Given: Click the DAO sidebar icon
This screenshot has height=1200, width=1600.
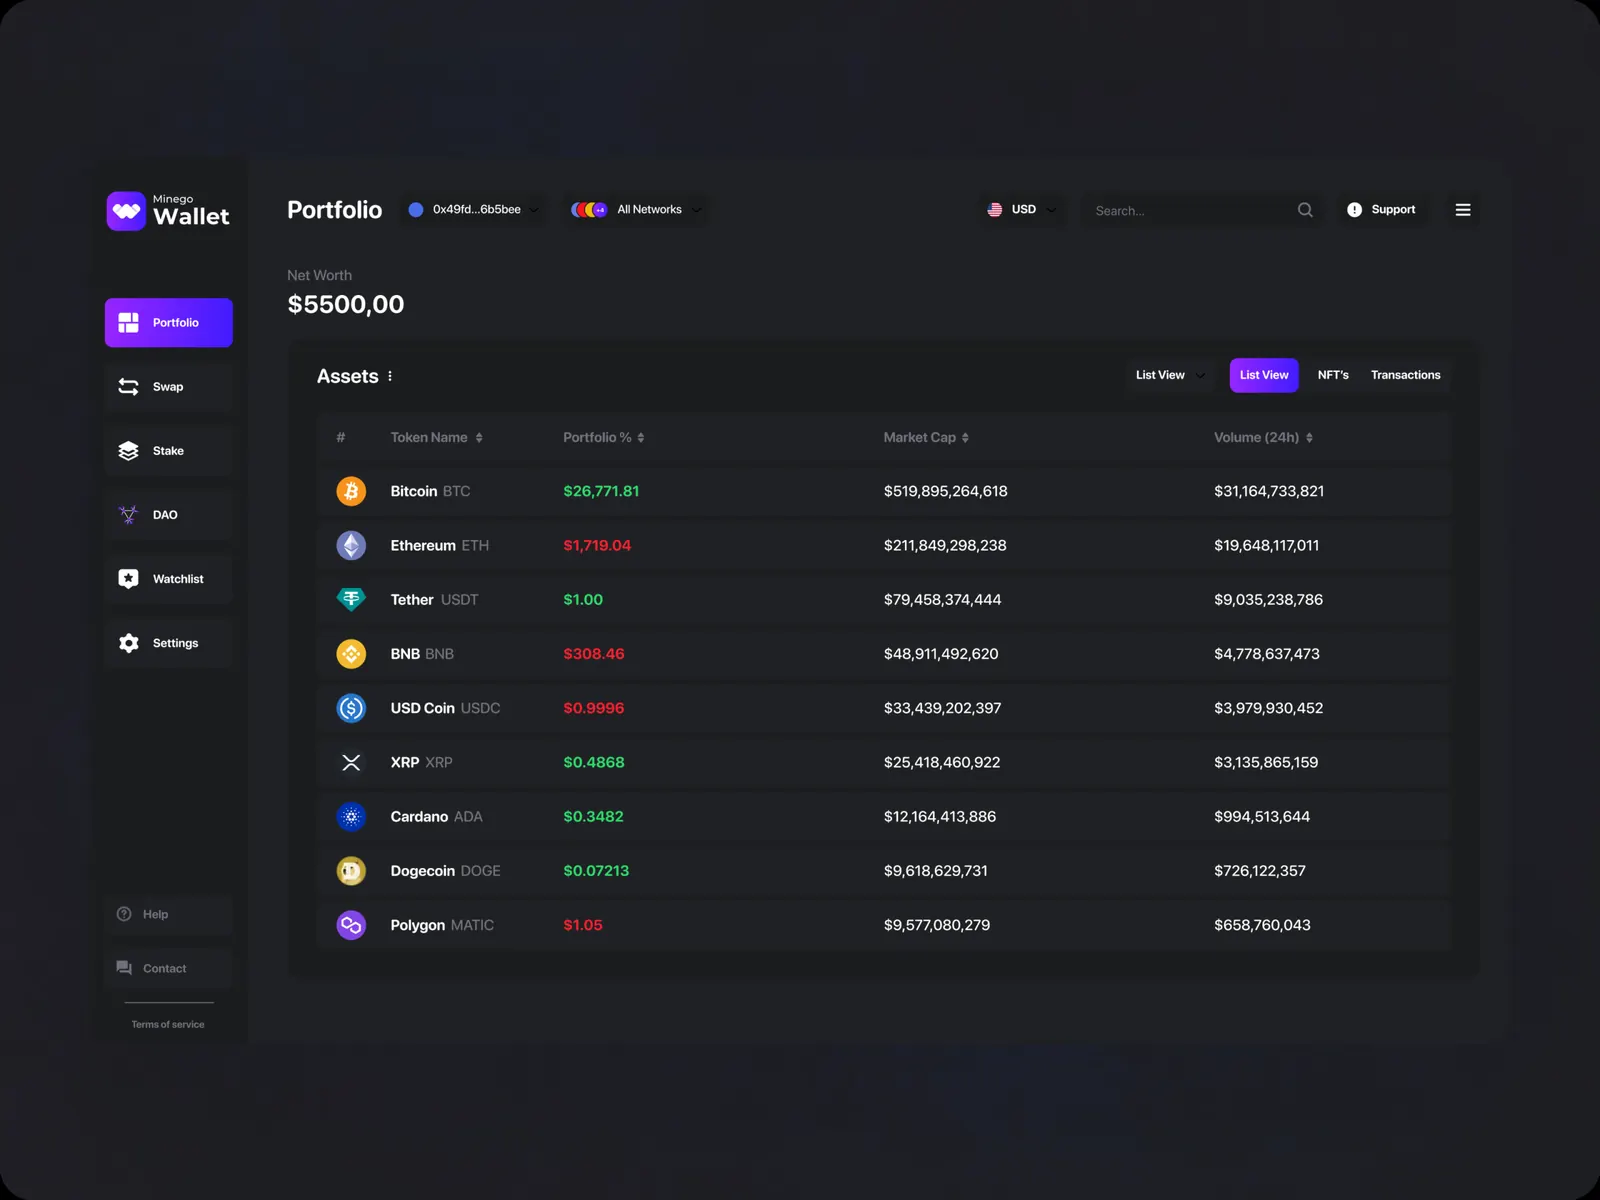Looking at the screenshot, I should (128, 515).
